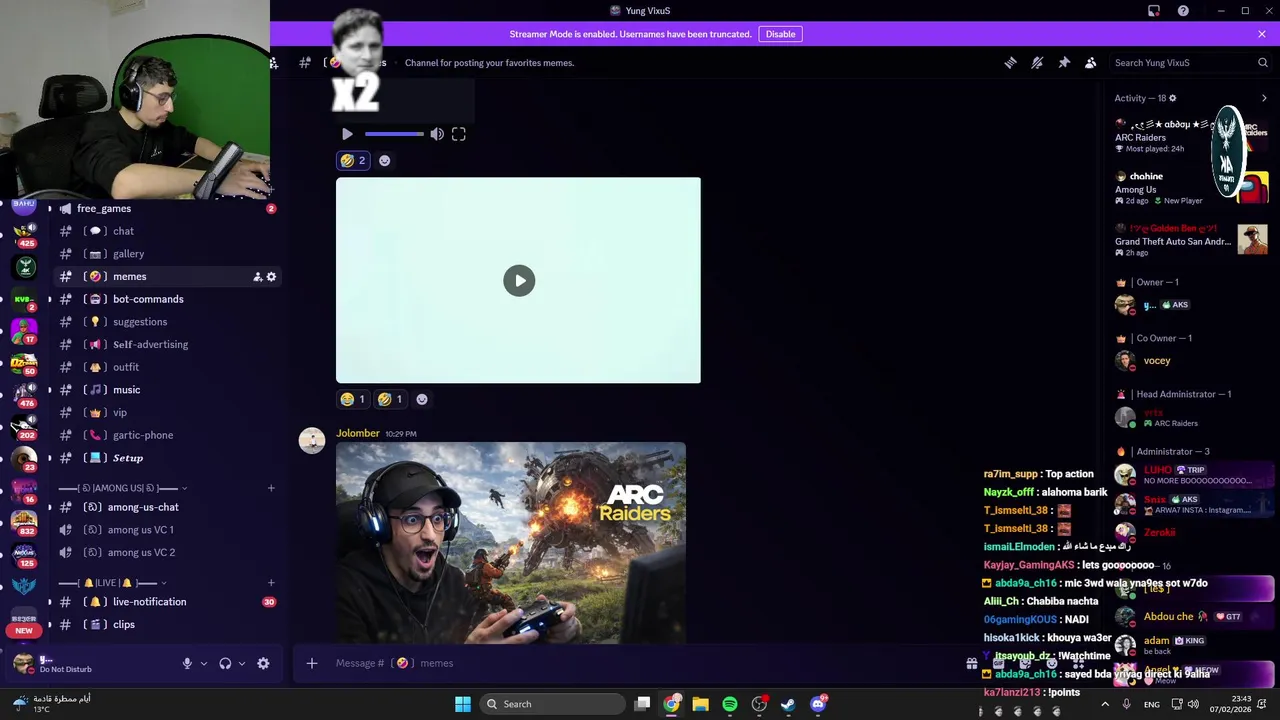Open Discord Help icon in title bar
The width and height of the screenshot is (1280, 720).
(1183, 11)
